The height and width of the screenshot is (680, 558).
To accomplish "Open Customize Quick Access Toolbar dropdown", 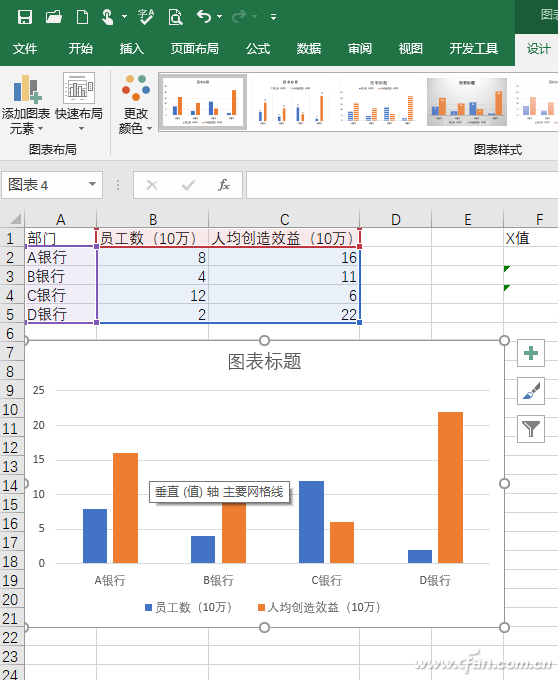I will point(273,17).
